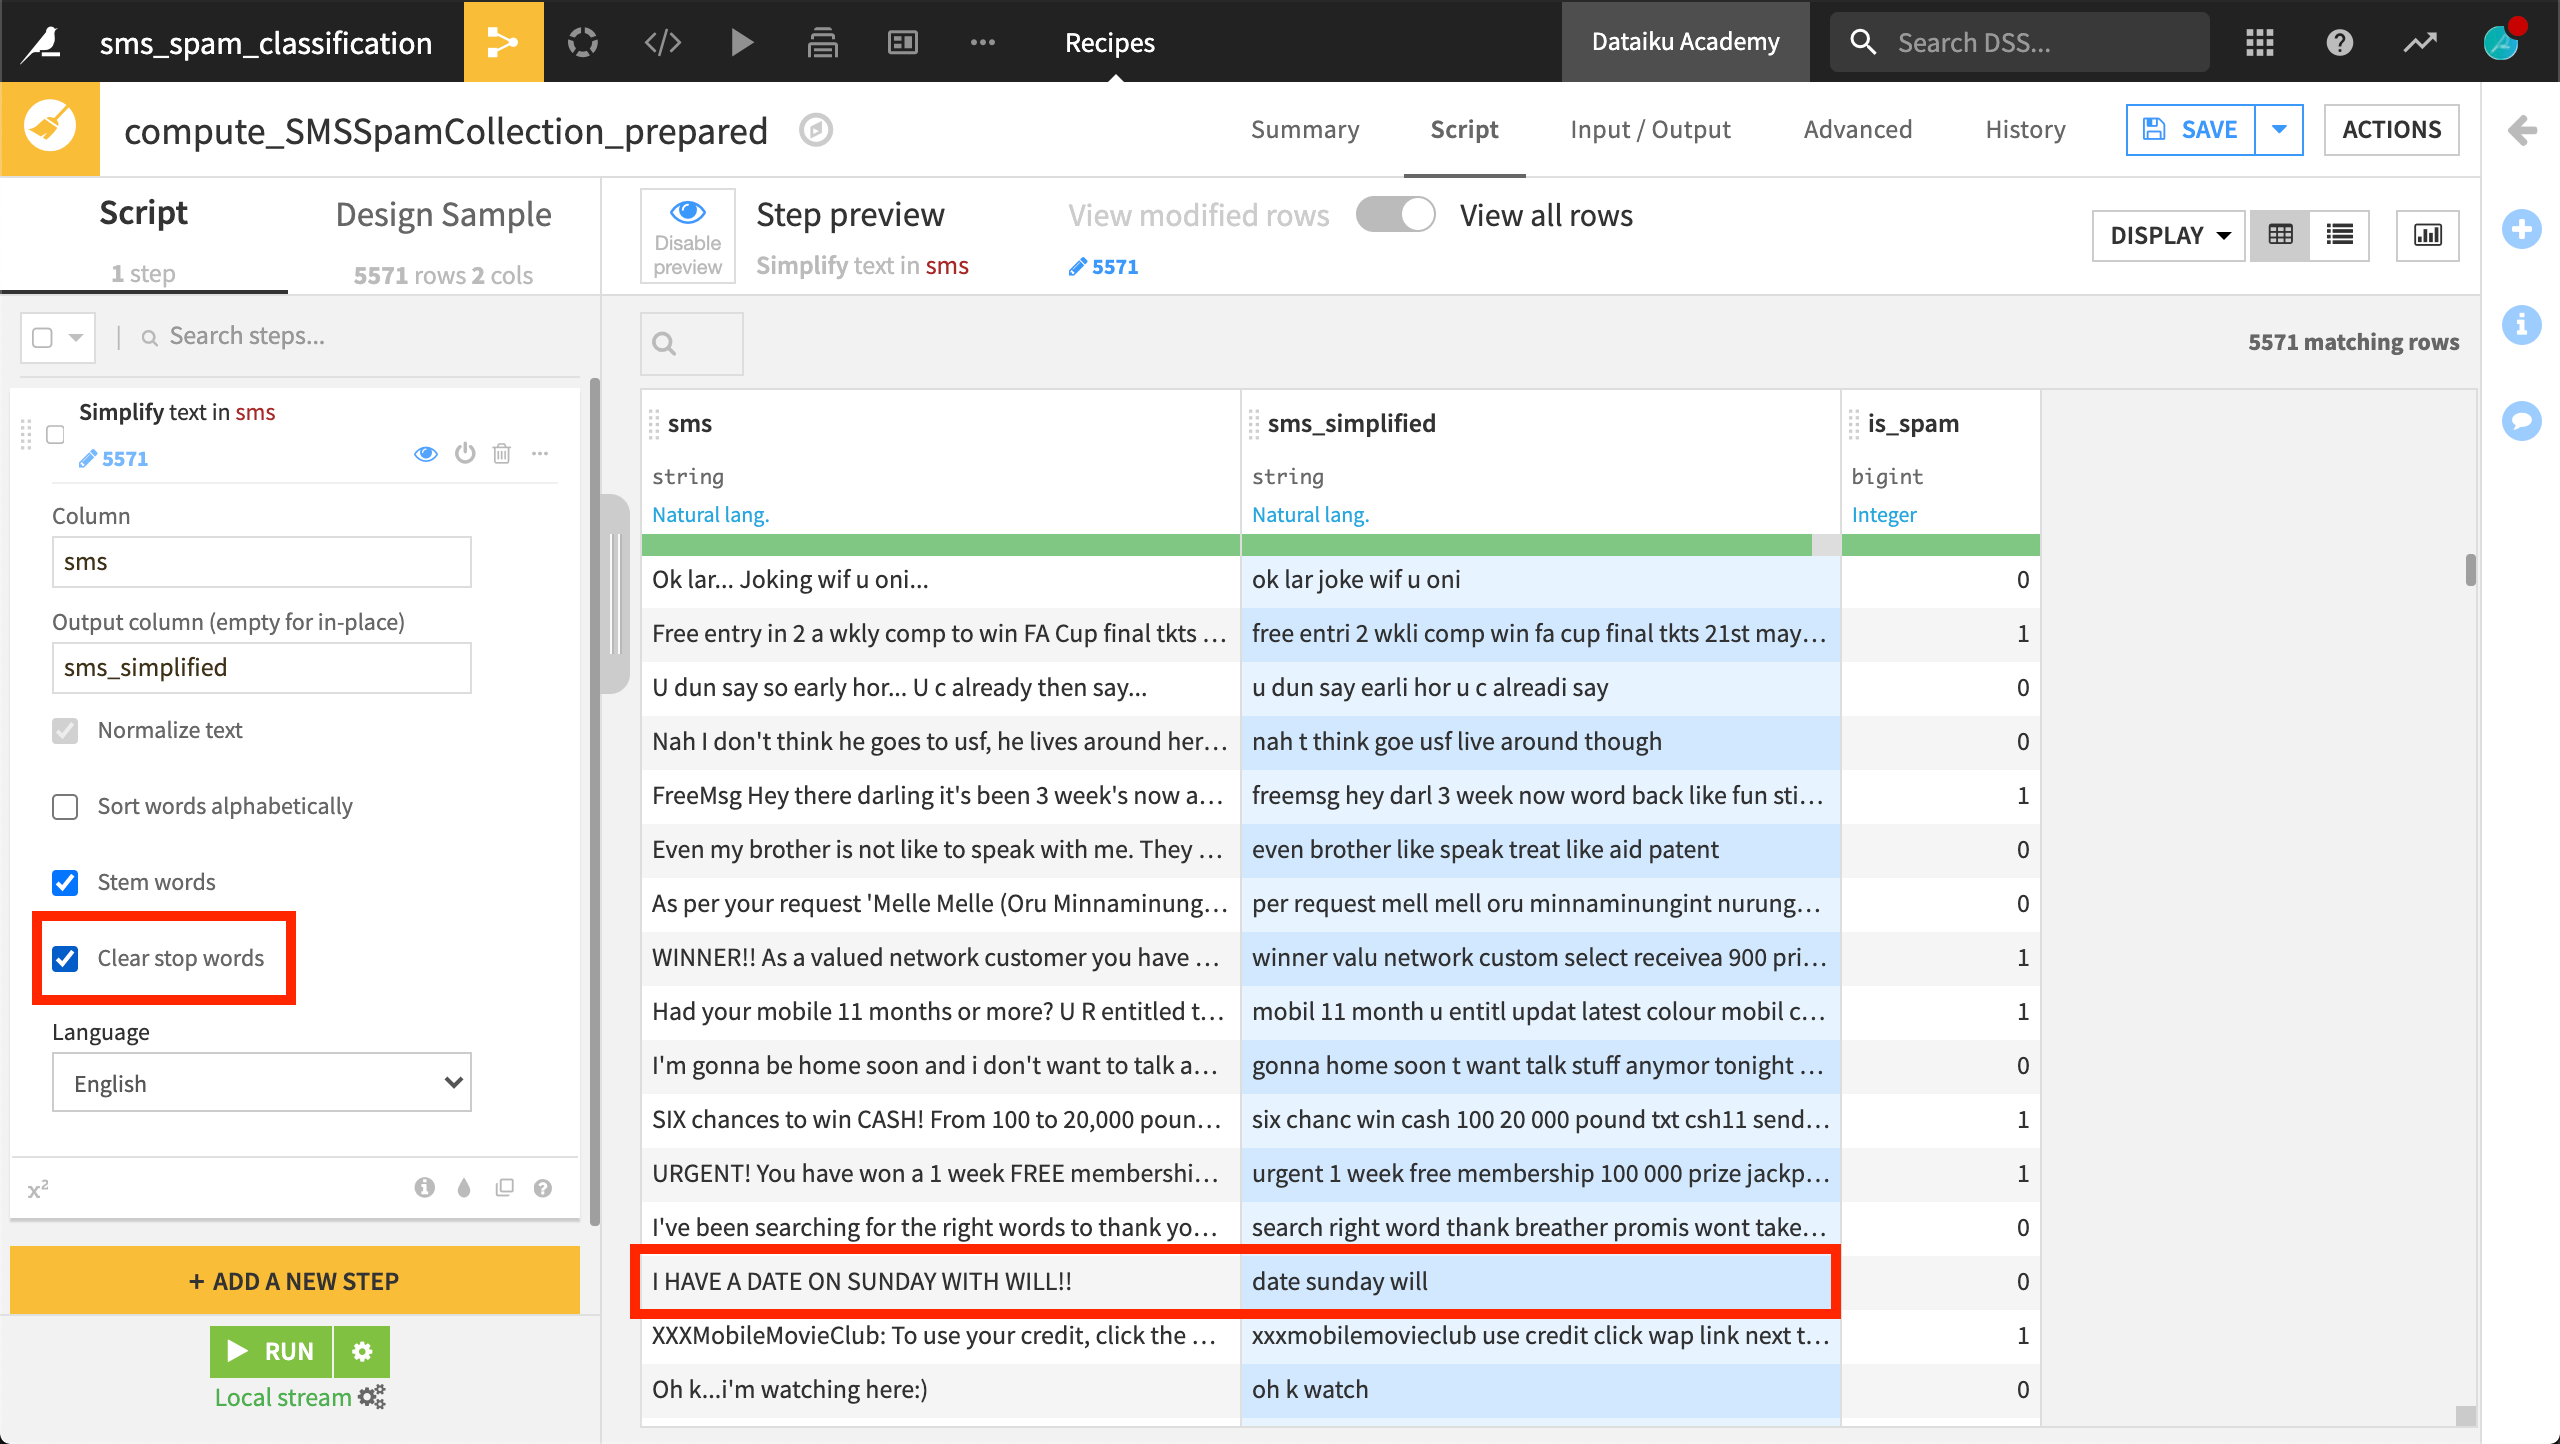The width and height of the screenshot is (2560, 1444).
Task: Click ADD A NEW STEP button
Action: tap(295, 1281)
